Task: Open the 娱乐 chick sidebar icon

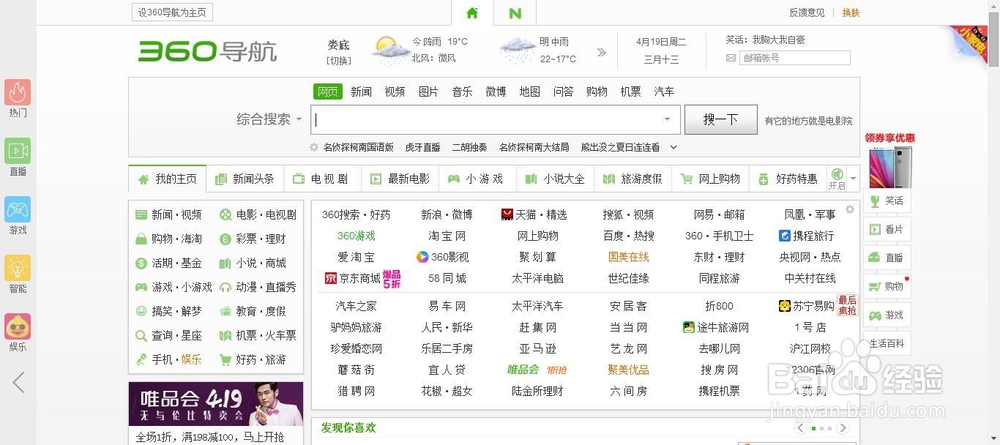Action: tap(18, 327)
